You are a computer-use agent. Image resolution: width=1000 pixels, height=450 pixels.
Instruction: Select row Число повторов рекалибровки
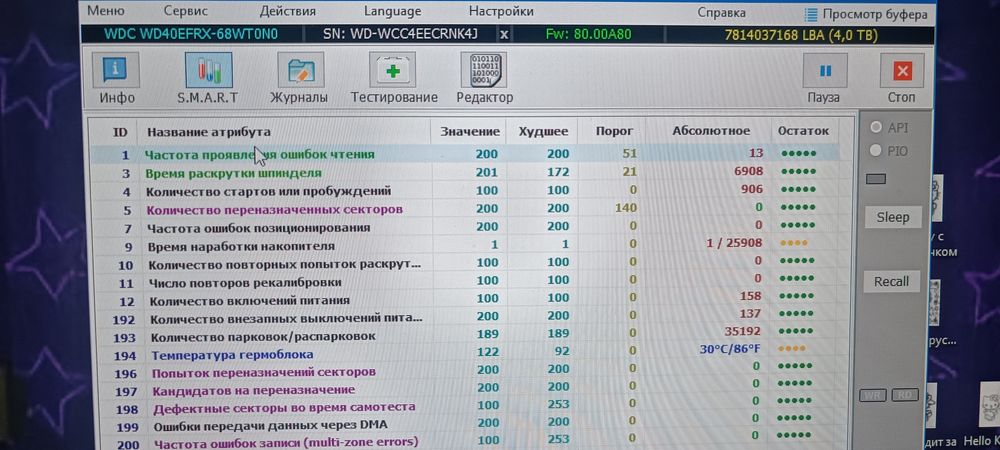(464, 282)
